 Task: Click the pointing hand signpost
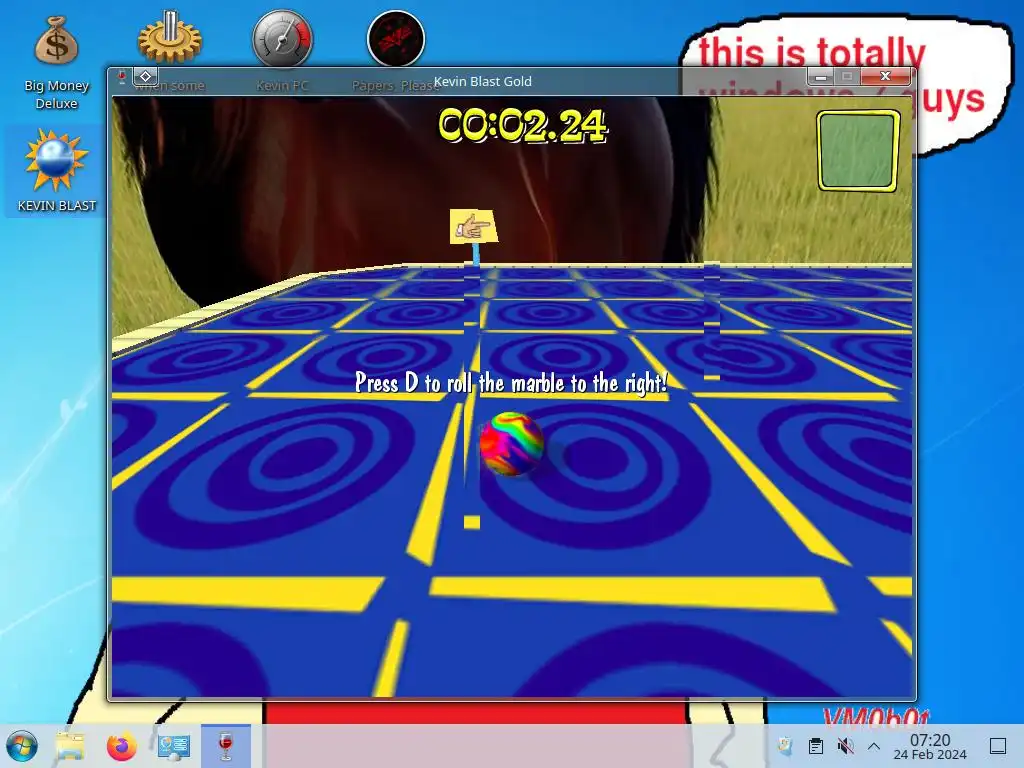coord(473,227)
